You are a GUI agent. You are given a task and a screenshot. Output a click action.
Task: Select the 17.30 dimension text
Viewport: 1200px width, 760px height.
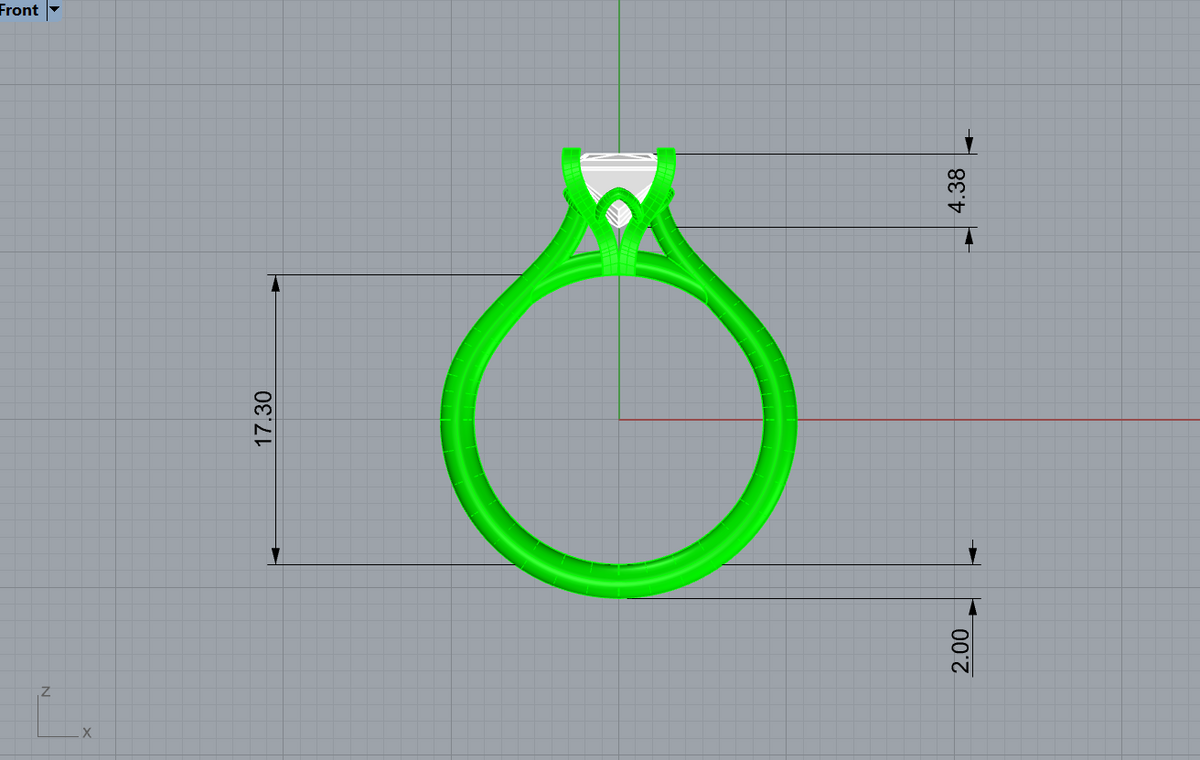pyautogui.click(x=265, y=419)
